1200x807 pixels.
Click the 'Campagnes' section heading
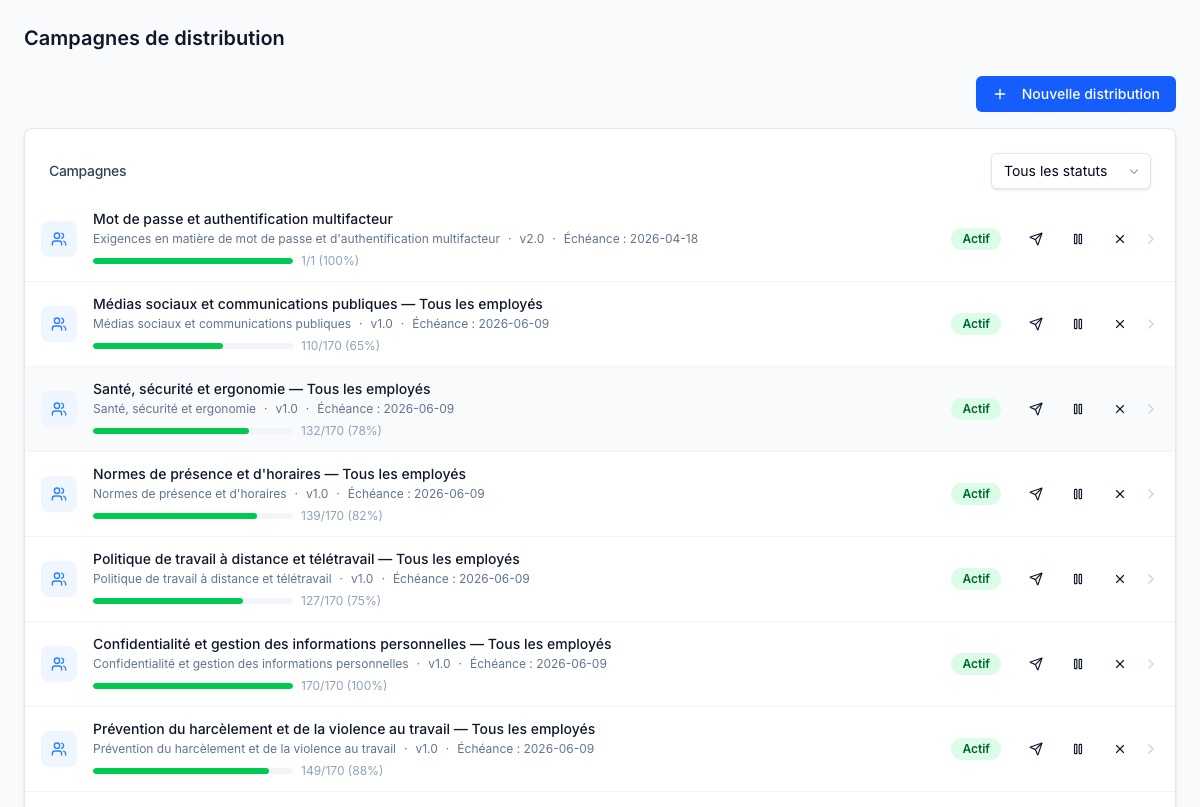point(88,171)
